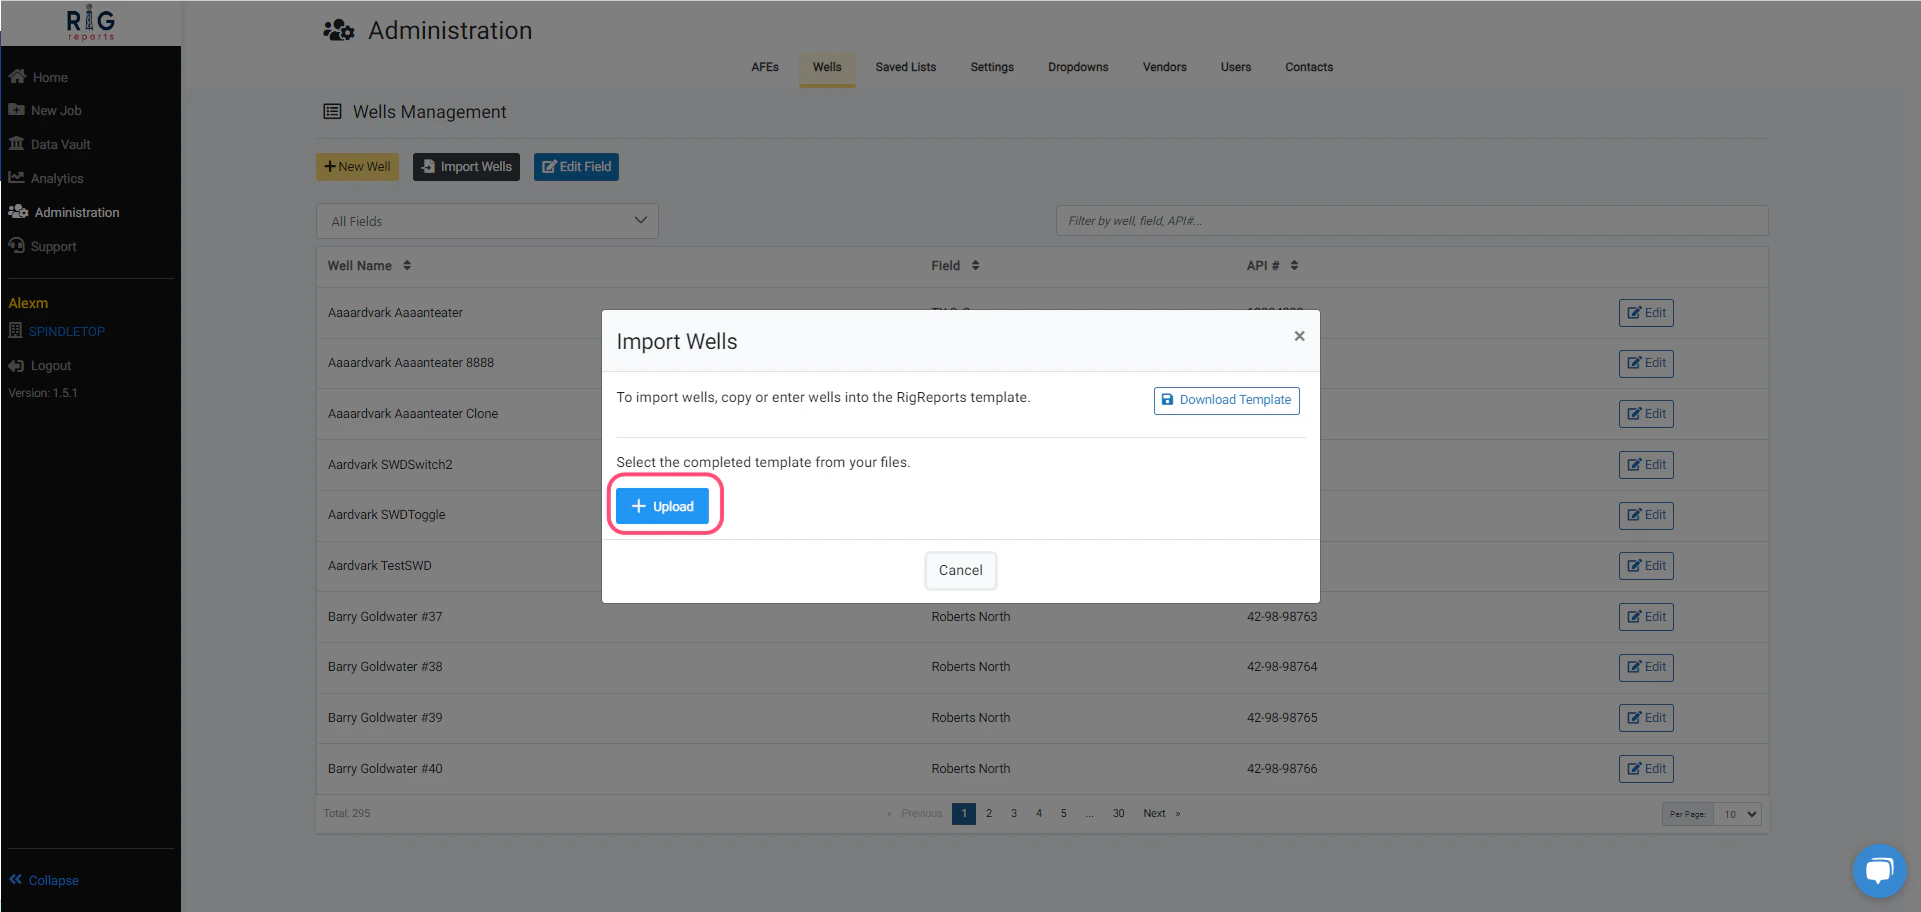Screen dimensions: 1921x912
Task: Switch to the Vendors tab
Action: tap(1165, 67)
